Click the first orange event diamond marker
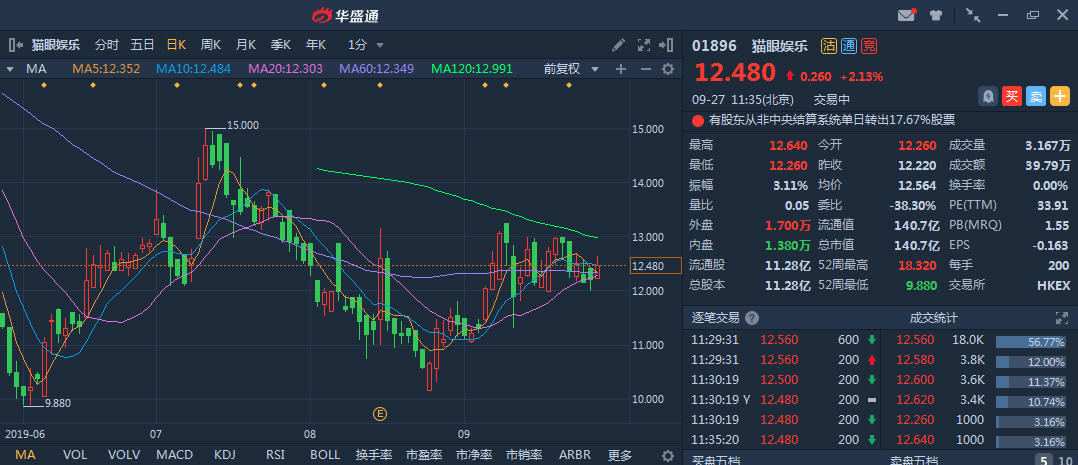This screenshot has width=1078, height=465. click(44, 85)
